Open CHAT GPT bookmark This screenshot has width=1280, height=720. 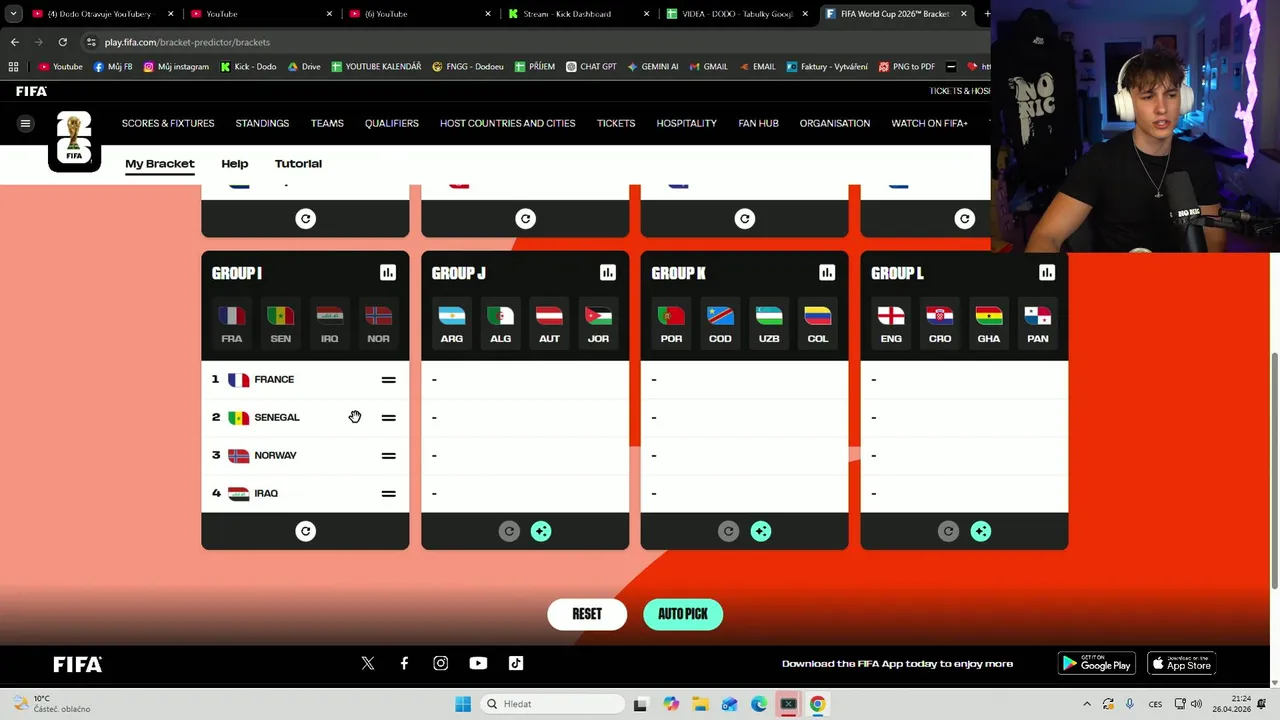[x=591, y=67]
